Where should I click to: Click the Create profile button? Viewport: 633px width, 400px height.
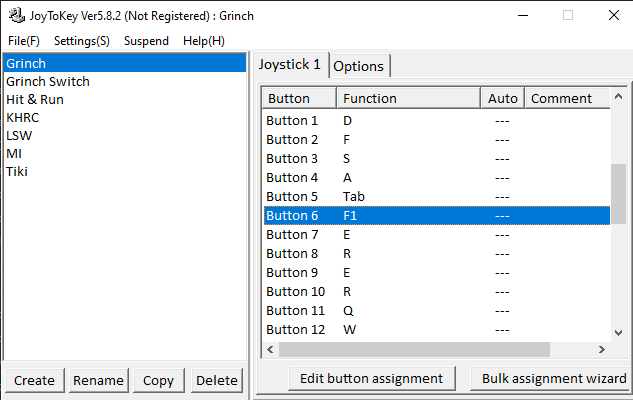[x=34, y=380]
